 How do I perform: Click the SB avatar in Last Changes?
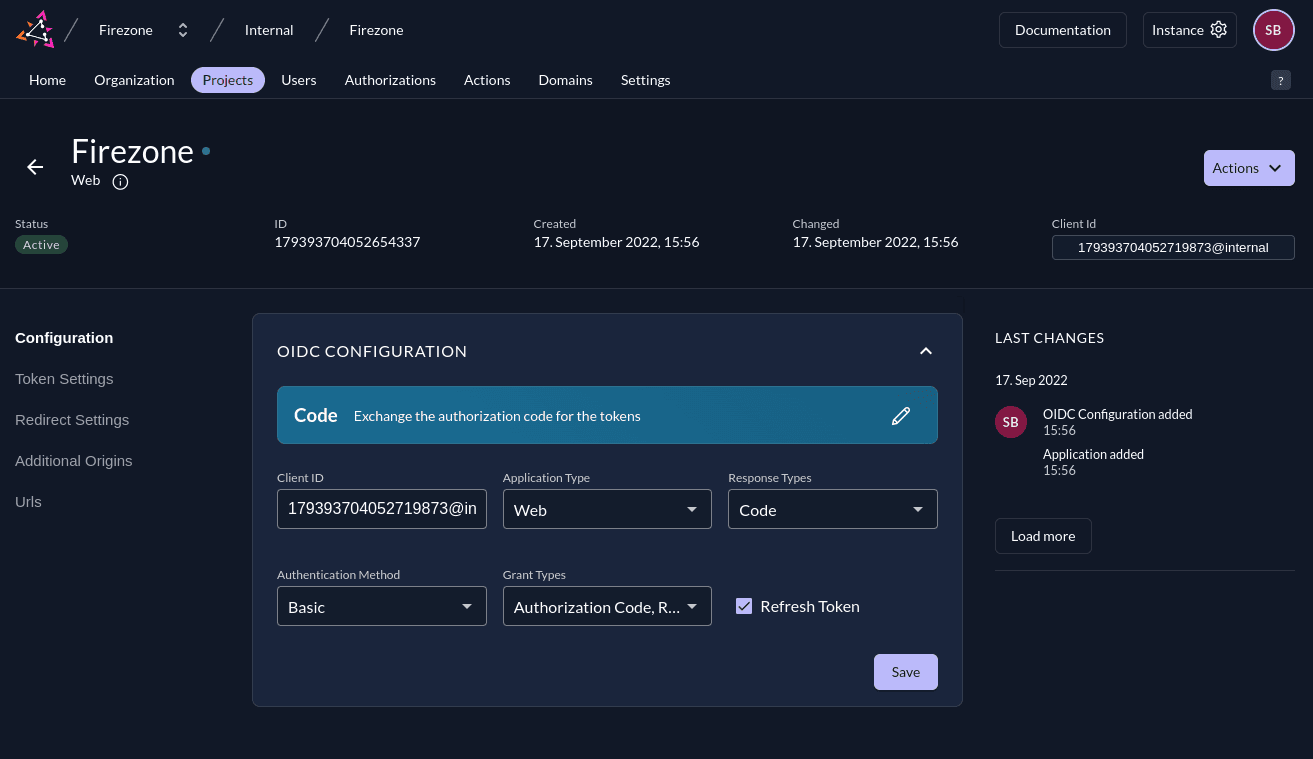(1010, 422)
